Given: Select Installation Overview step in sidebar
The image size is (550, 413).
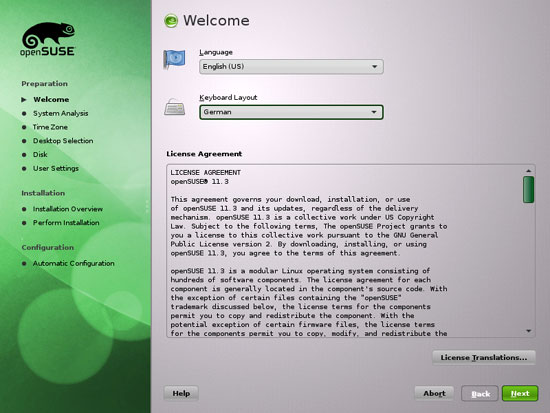Looking at the screenshot, I should [x=68, y=209].
